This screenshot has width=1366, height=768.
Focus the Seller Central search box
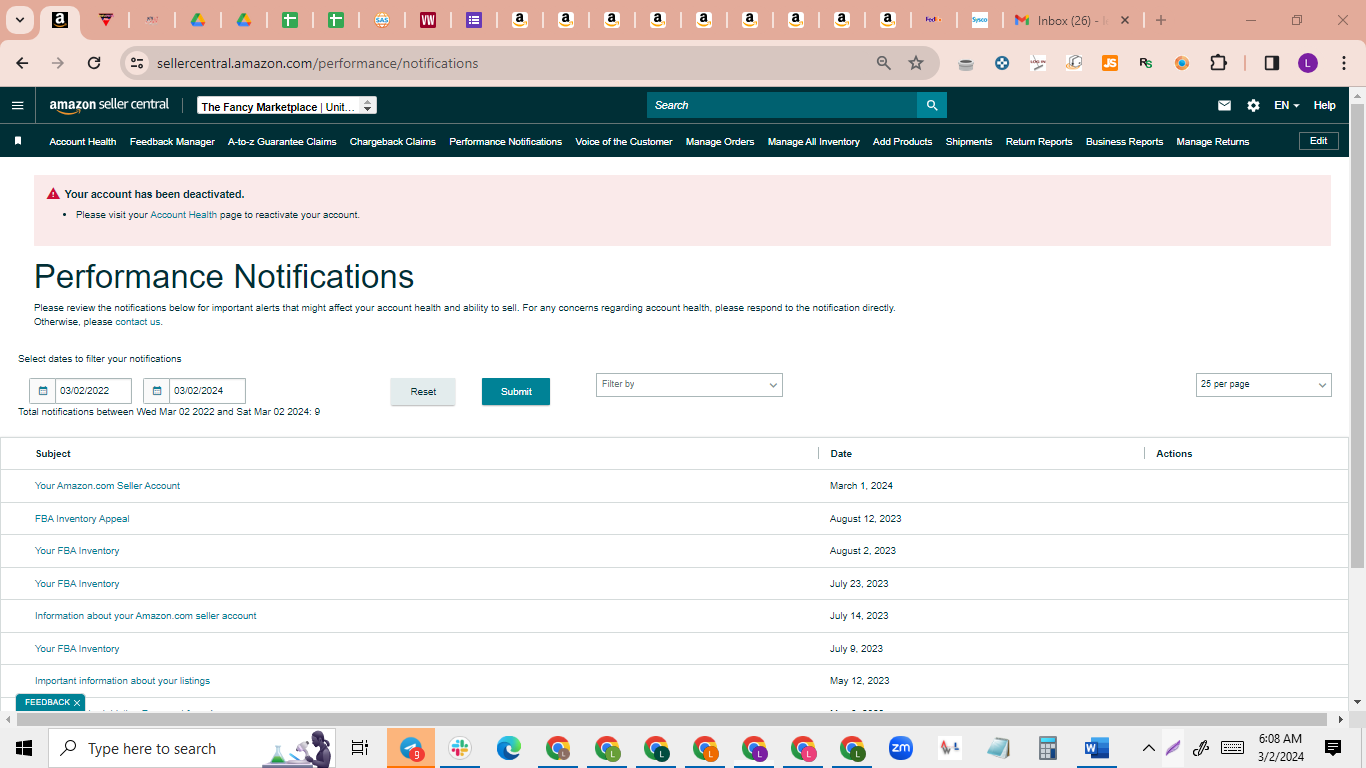782,105
